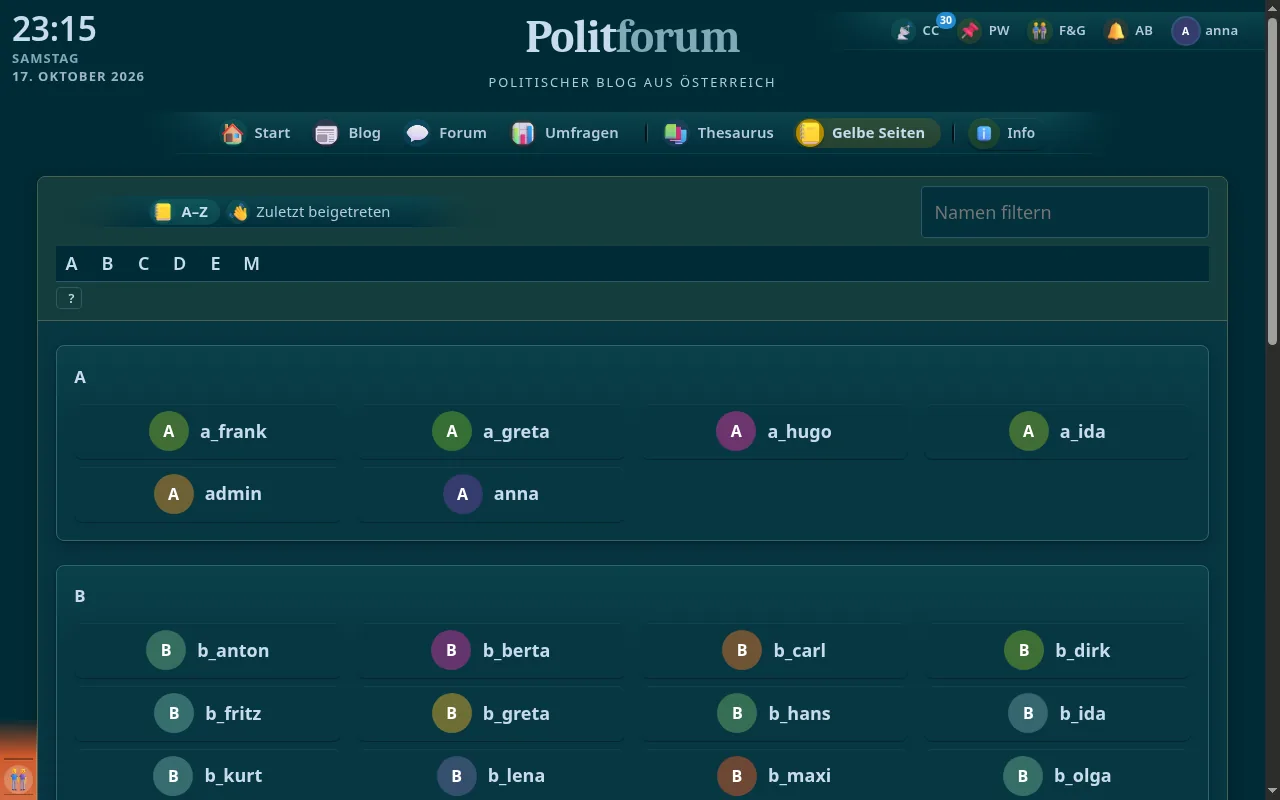Click the F&G people icon

point(1041,31)
